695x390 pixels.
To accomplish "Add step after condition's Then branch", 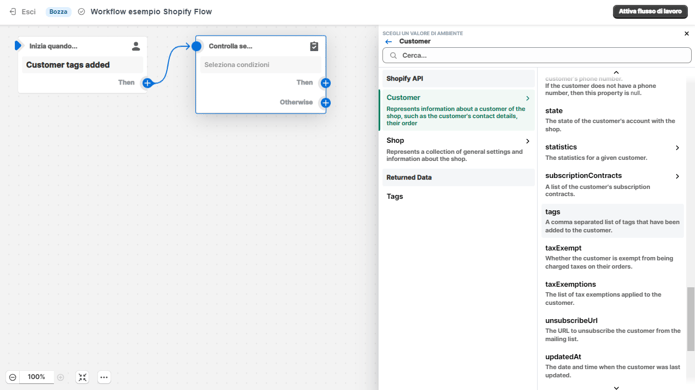I will tap(325, 83).
